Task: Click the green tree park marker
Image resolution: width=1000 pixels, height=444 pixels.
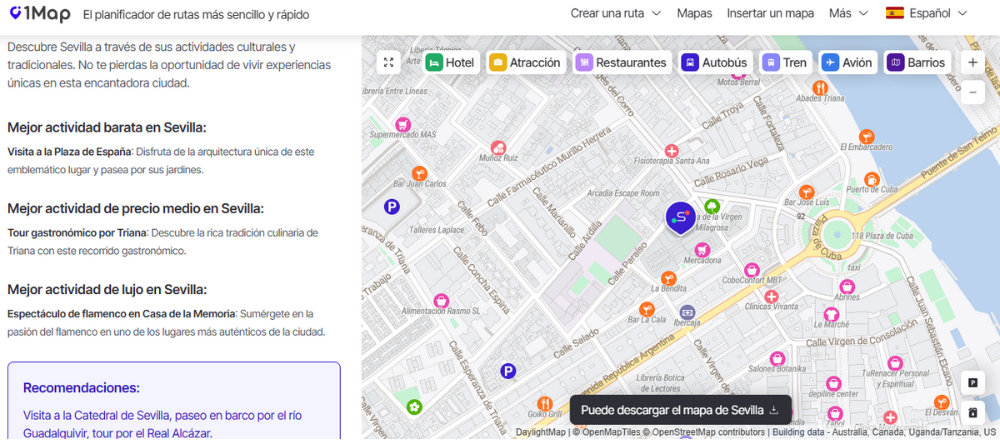Action: [712, 206]
